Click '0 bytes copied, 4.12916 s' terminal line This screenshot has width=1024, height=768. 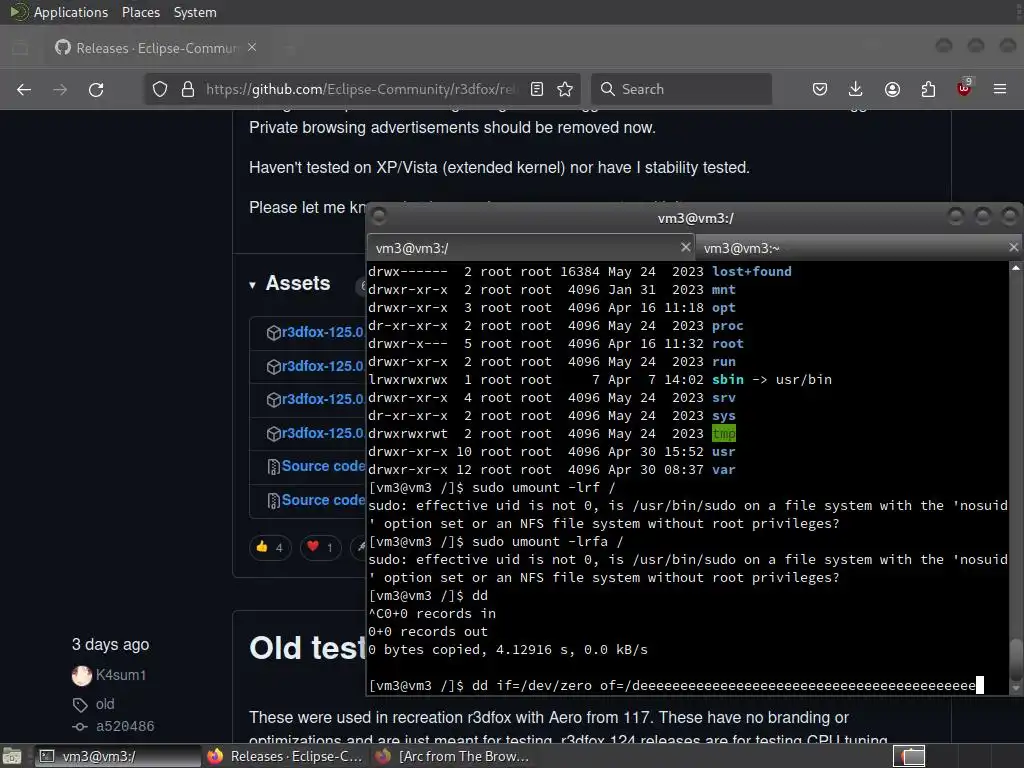coord(508,650)
